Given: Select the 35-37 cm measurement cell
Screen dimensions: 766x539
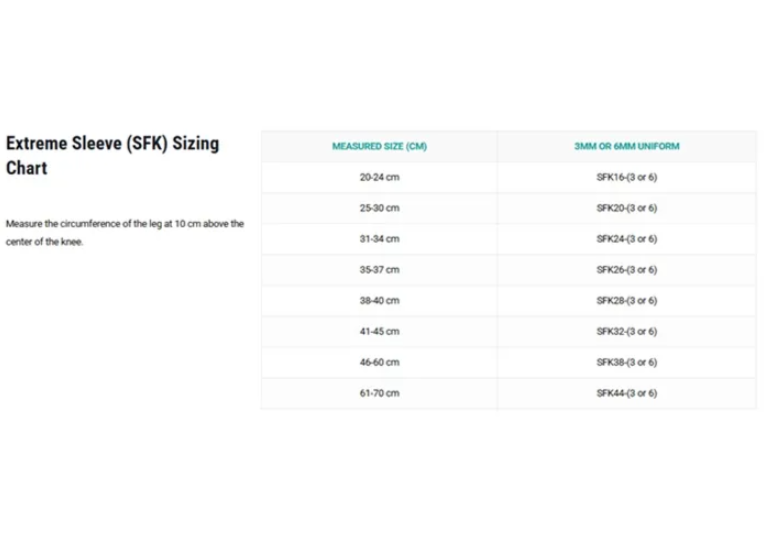Looking at the screenshot, I should (380, 270).
